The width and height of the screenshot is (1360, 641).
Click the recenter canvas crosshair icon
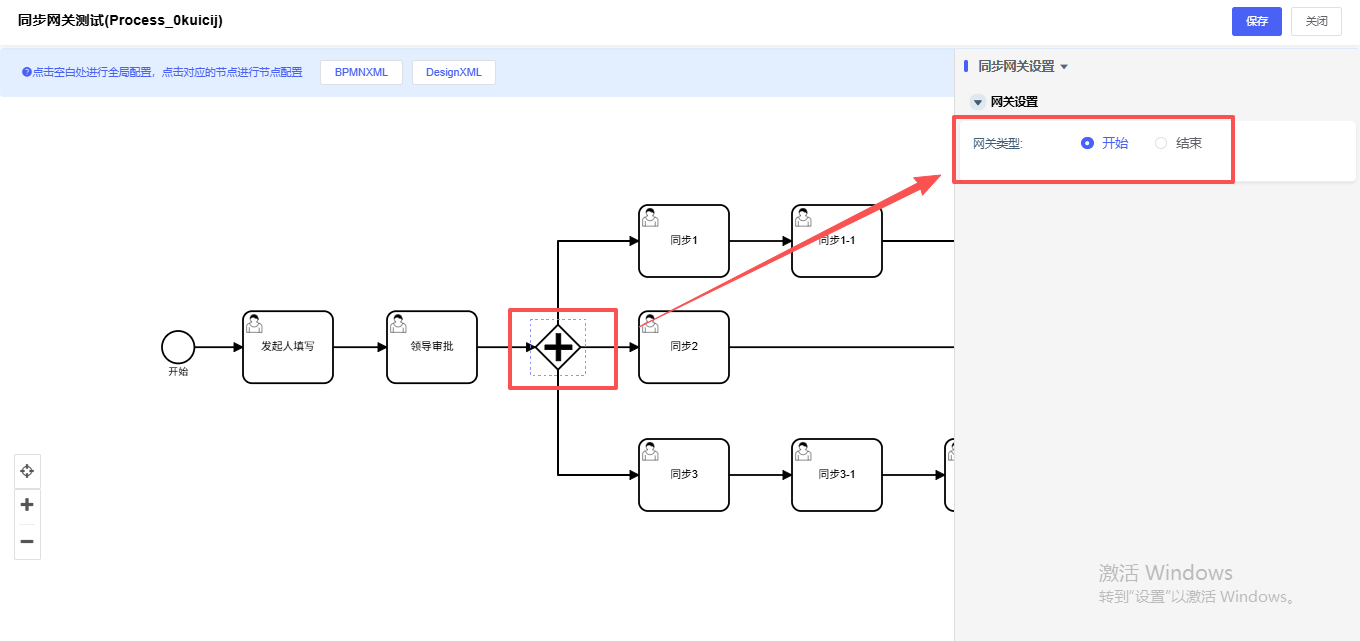[x=27, y=471]
